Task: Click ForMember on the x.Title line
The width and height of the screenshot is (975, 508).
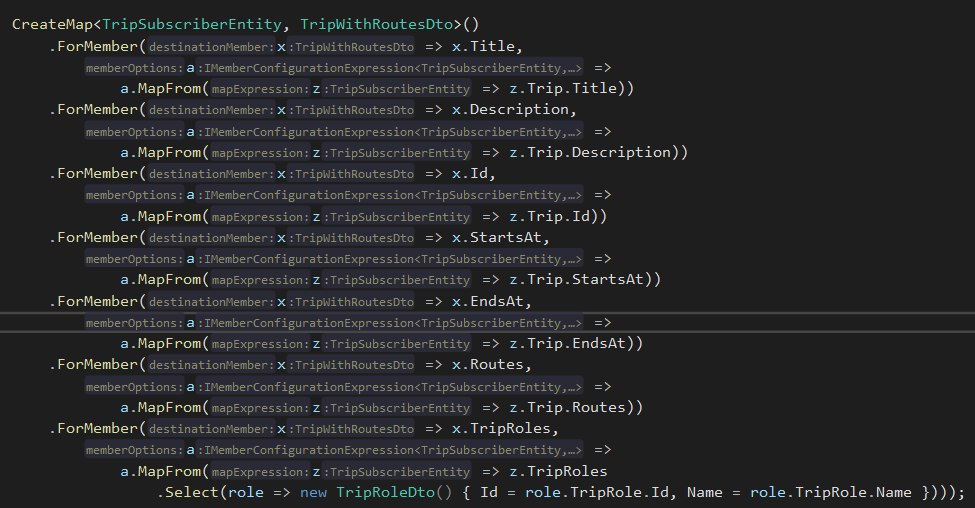Action: point(98,46)
